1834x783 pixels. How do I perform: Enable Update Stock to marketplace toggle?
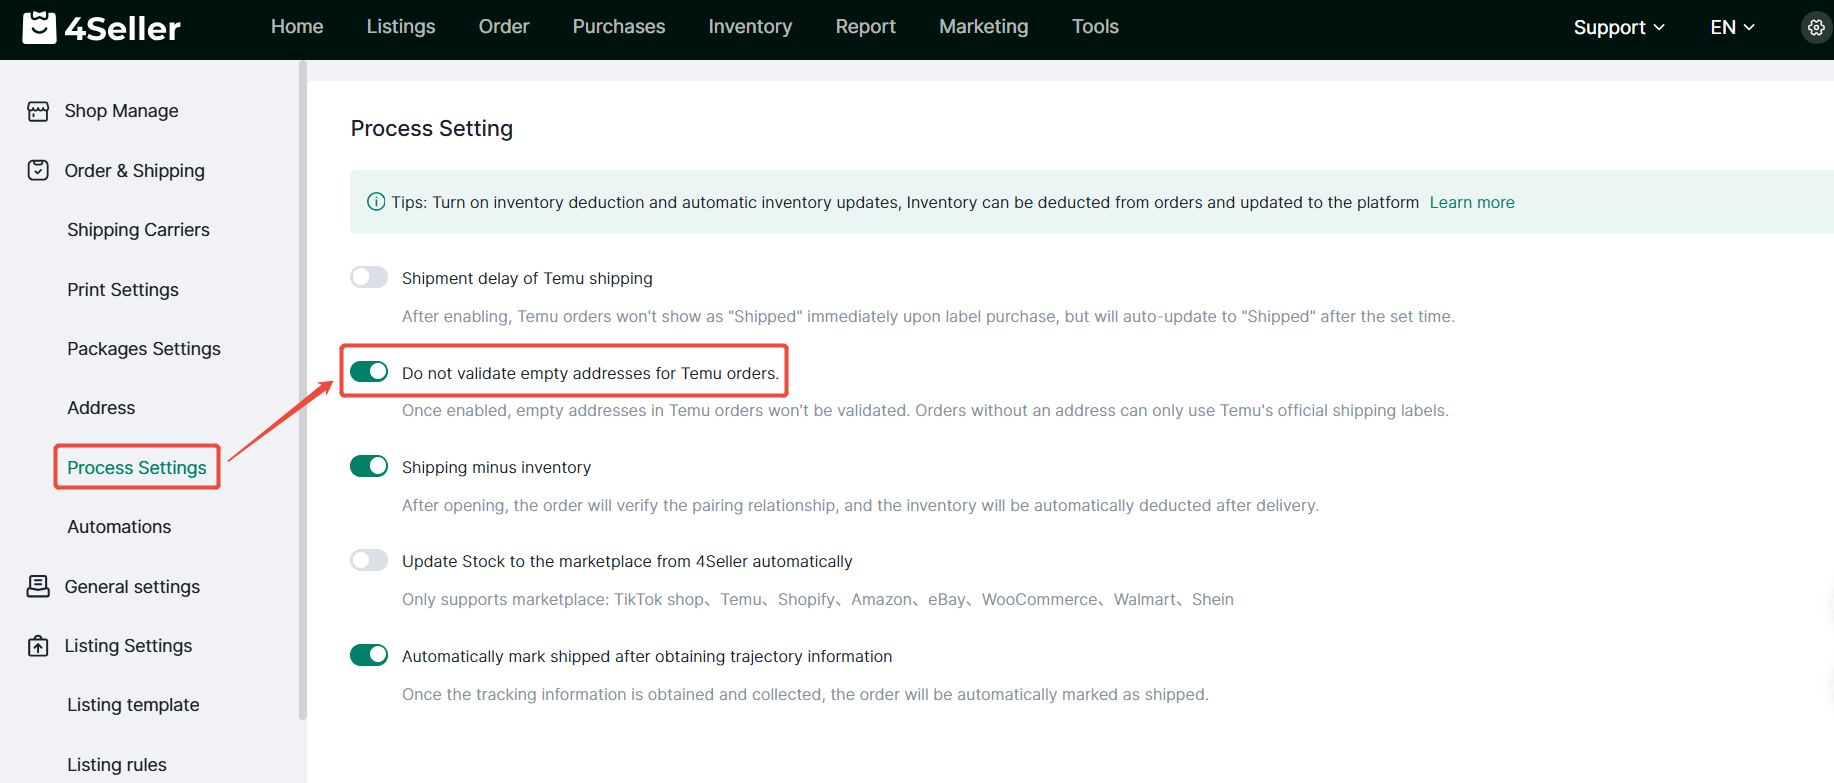(x=369, y=560)
